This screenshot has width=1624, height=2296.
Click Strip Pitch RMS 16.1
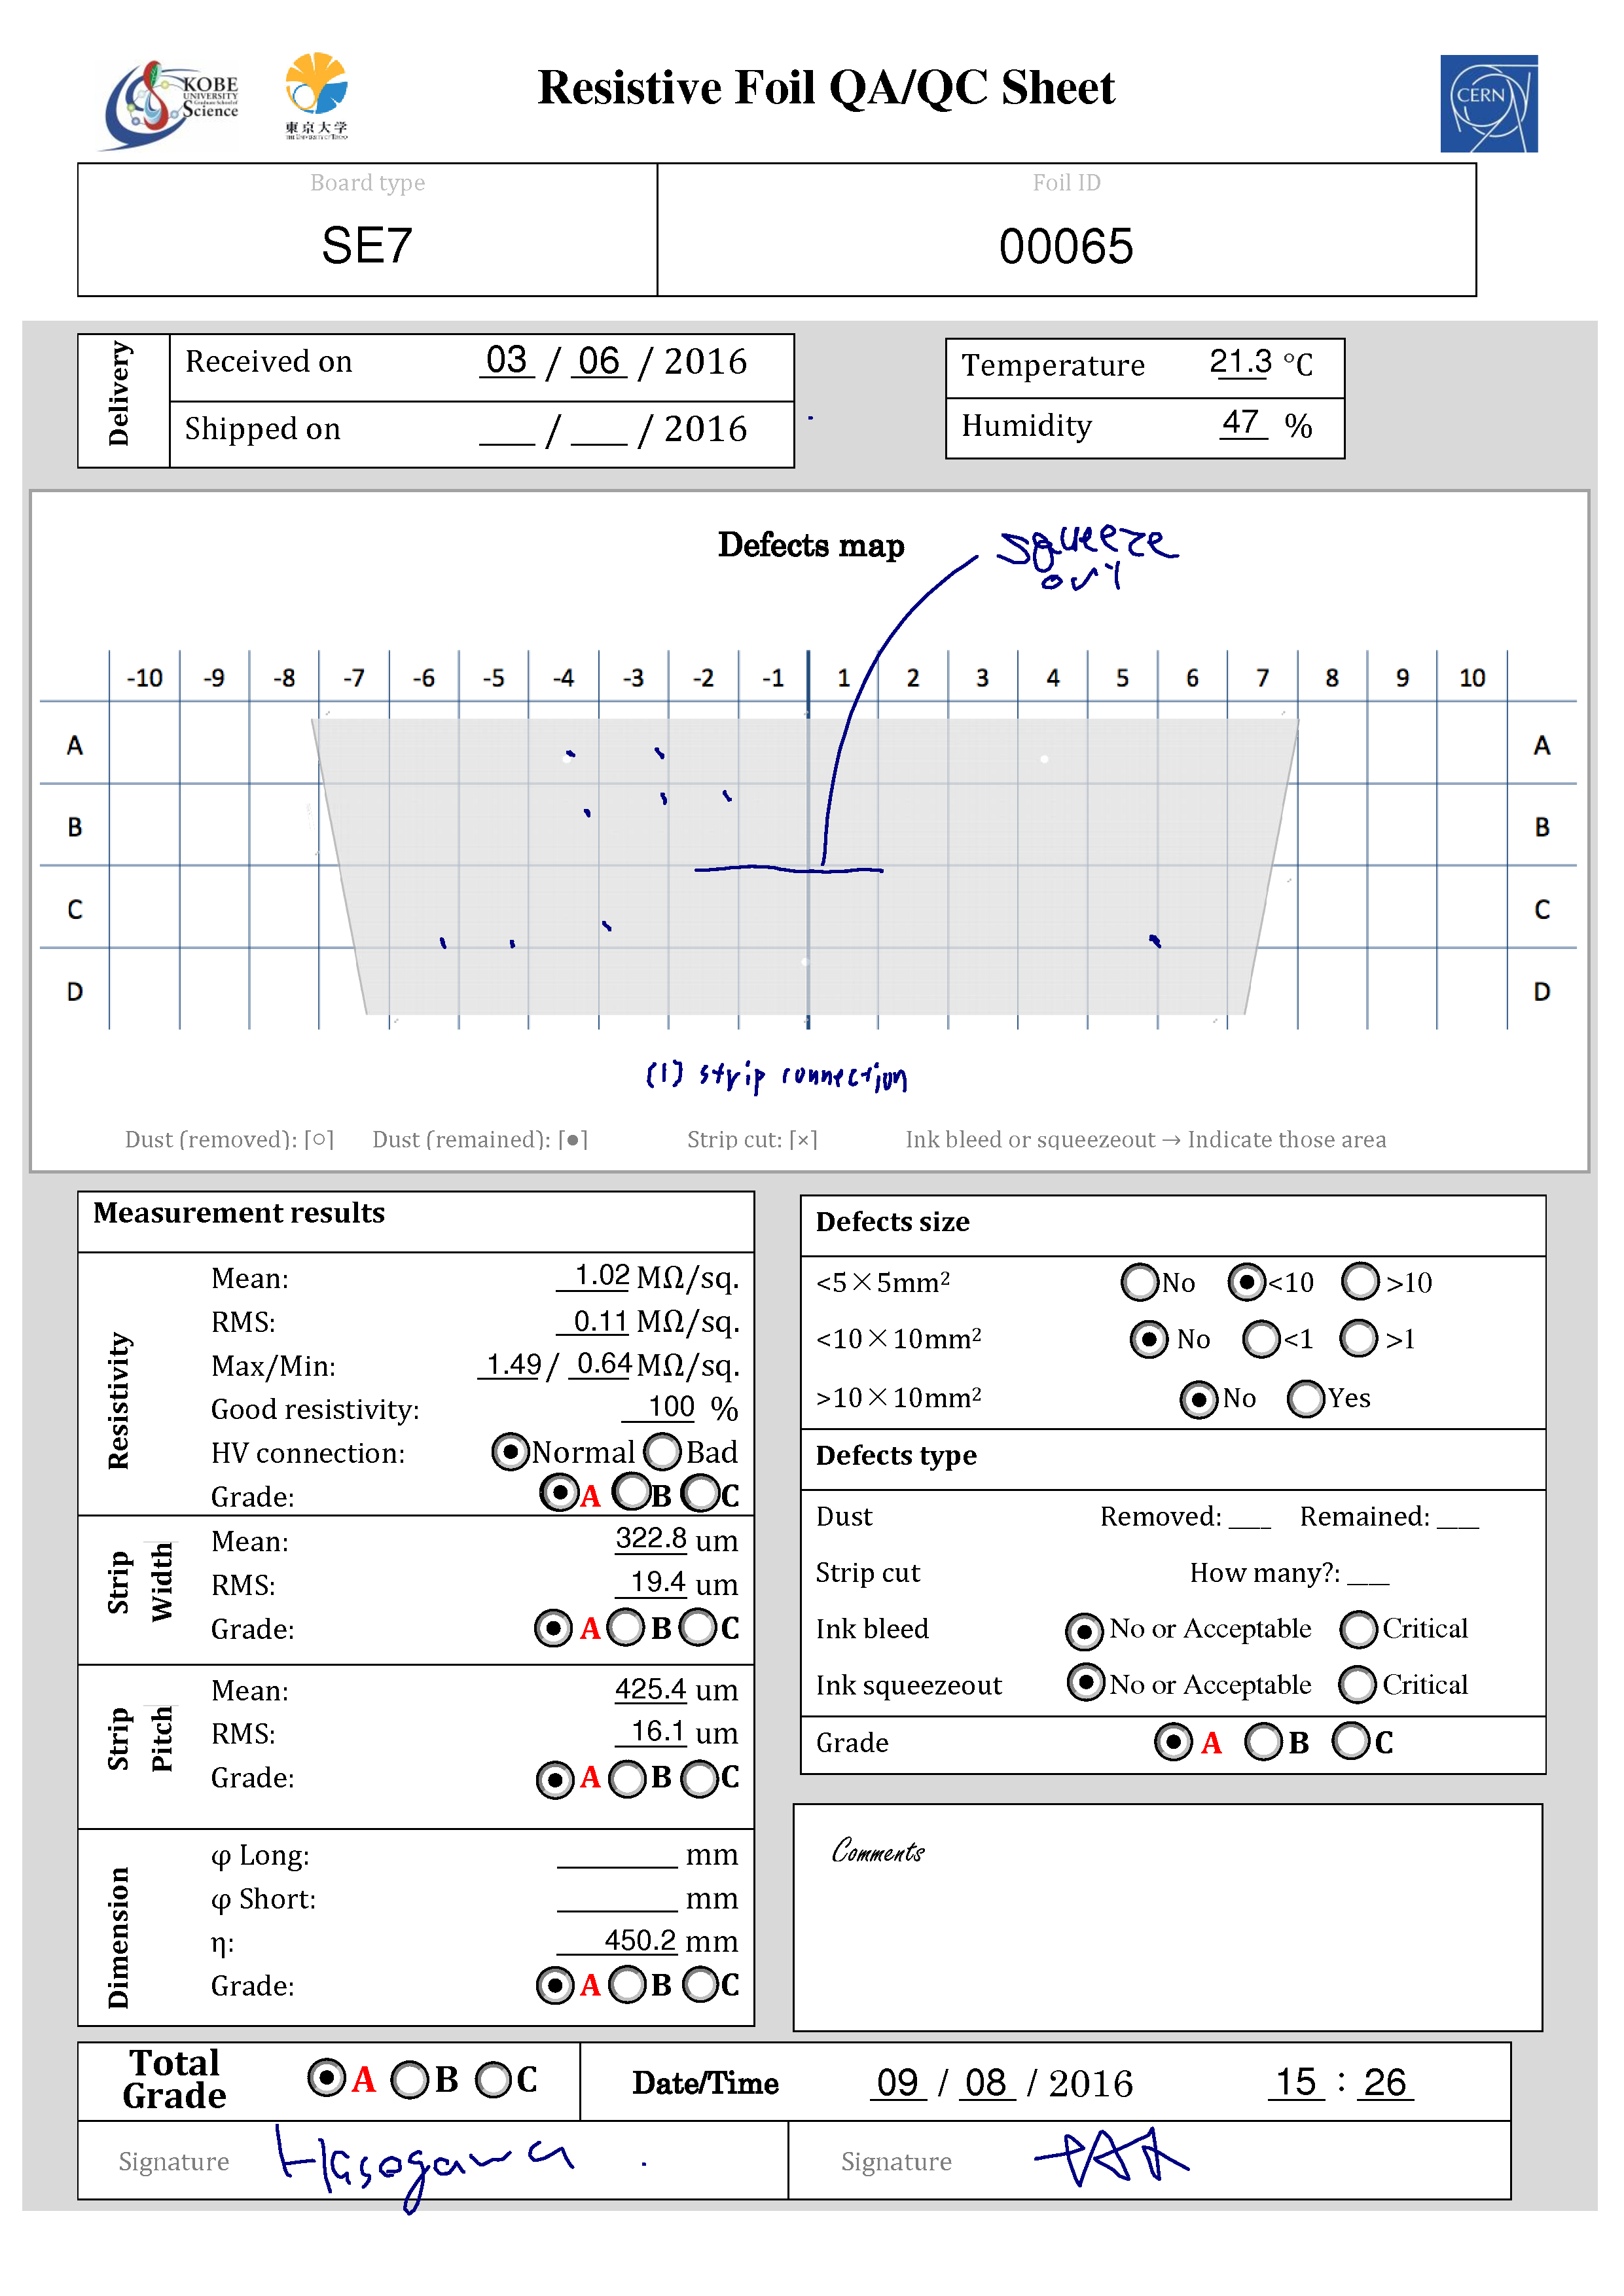[x=651, y=1731]
